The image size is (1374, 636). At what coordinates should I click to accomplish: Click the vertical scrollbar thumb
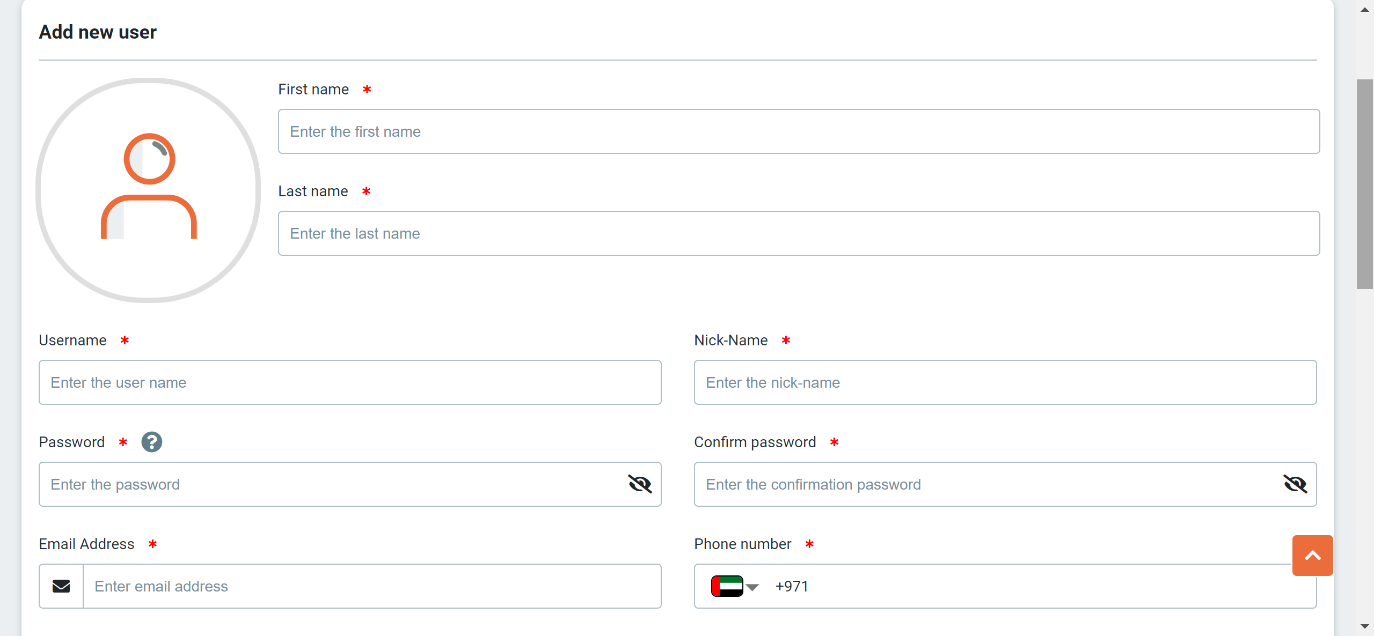pos(1365,184)
